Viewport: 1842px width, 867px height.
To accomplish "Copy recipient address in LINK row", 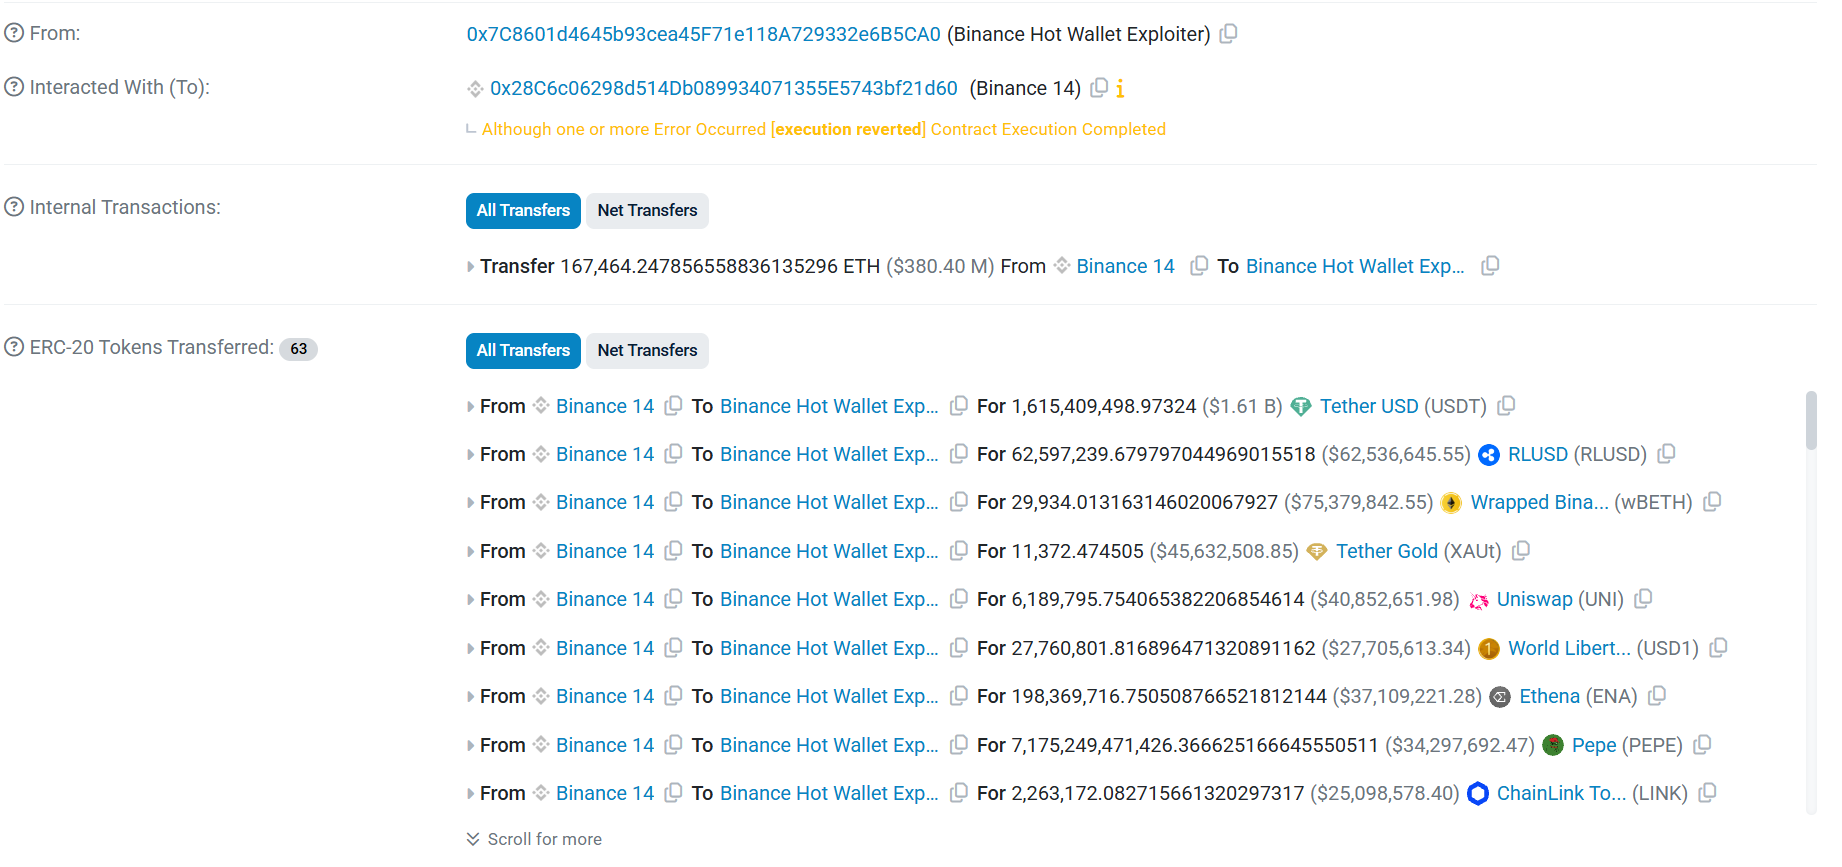I will point(959,792).
